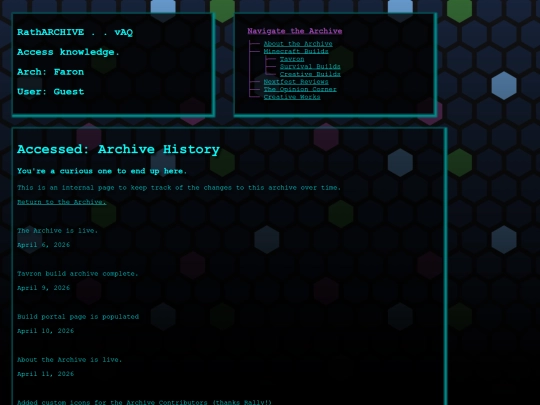540x405 pixels.
Task: Open the Tavron link
Action: [x=292, y=59]
